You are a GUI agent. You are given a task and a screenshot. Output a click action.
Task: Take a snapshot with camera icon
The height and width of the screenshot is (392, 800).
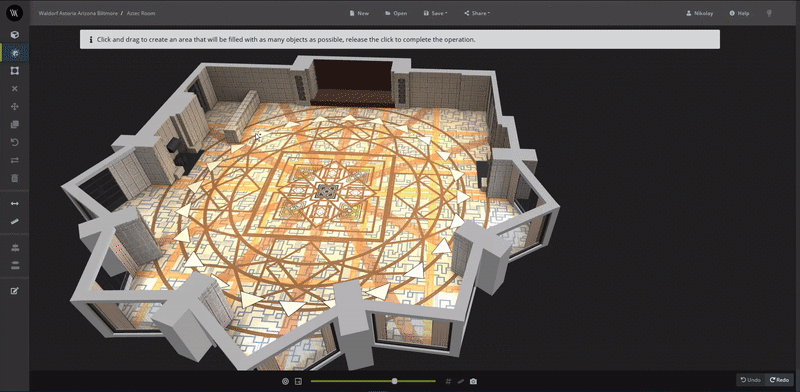(x=473, y=381)
